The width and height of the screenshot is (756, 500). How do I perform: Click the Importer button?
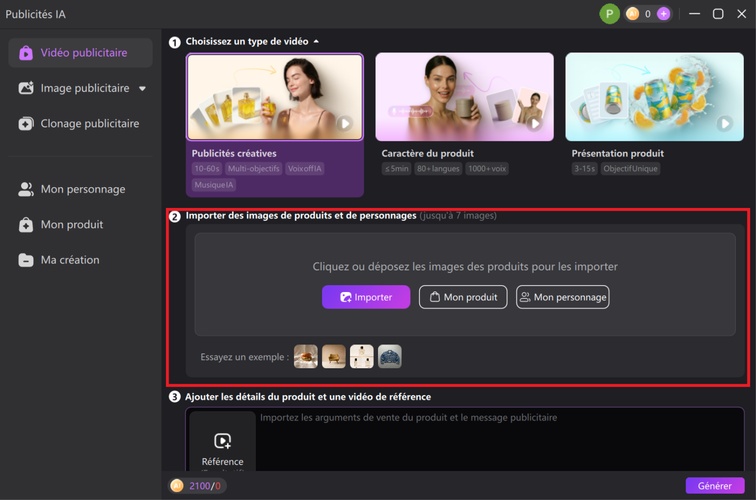[x=366, y=297]
